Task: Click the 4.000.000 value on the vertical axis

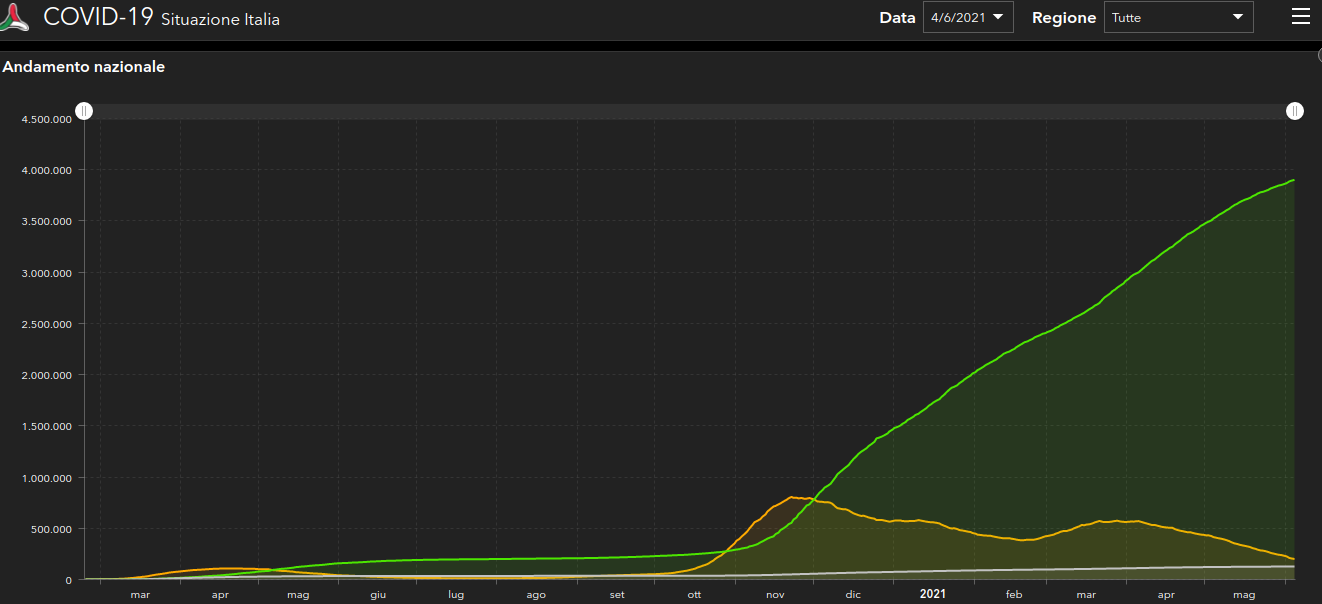Action: pyautogui.click(x=46, y=170)
